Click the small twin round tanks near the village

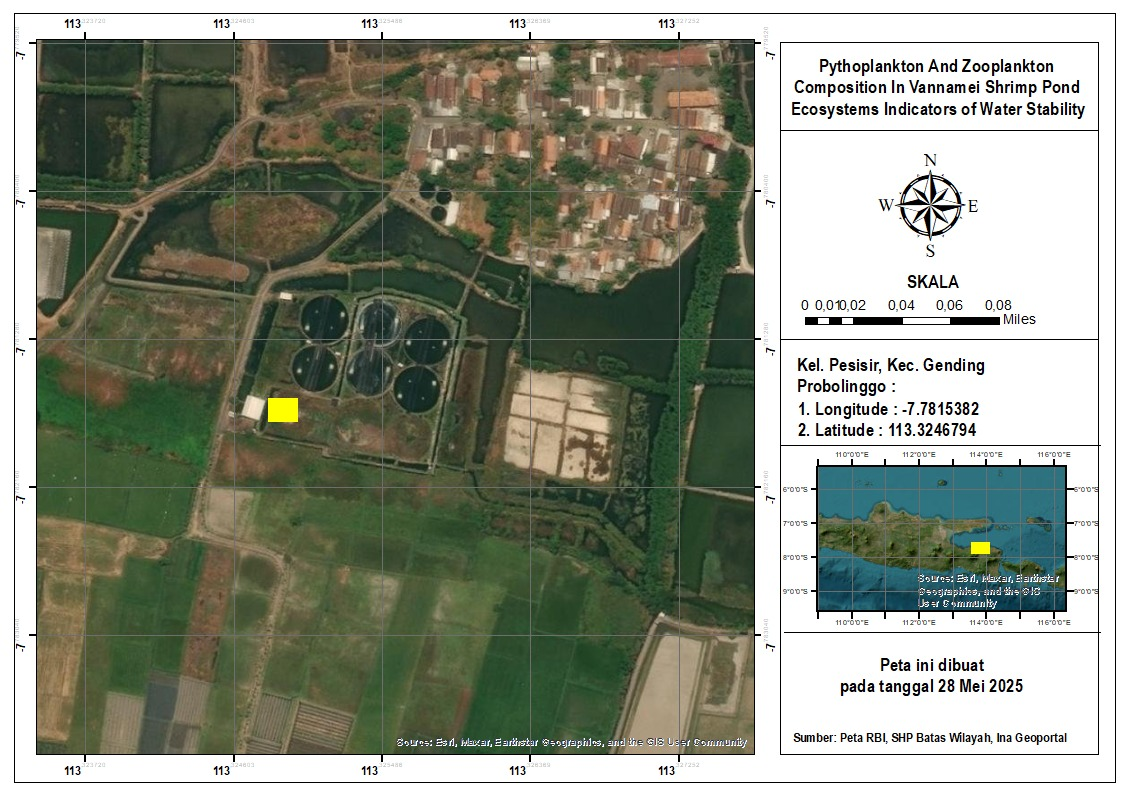pos(439,203)
